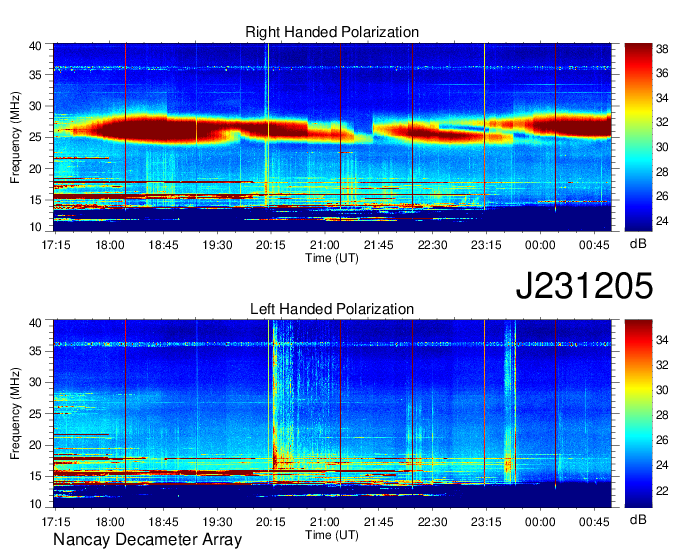680x552 pixels.
Task: Click the 35 MHz tick on Left Handed plot
Action: point(35,351)
